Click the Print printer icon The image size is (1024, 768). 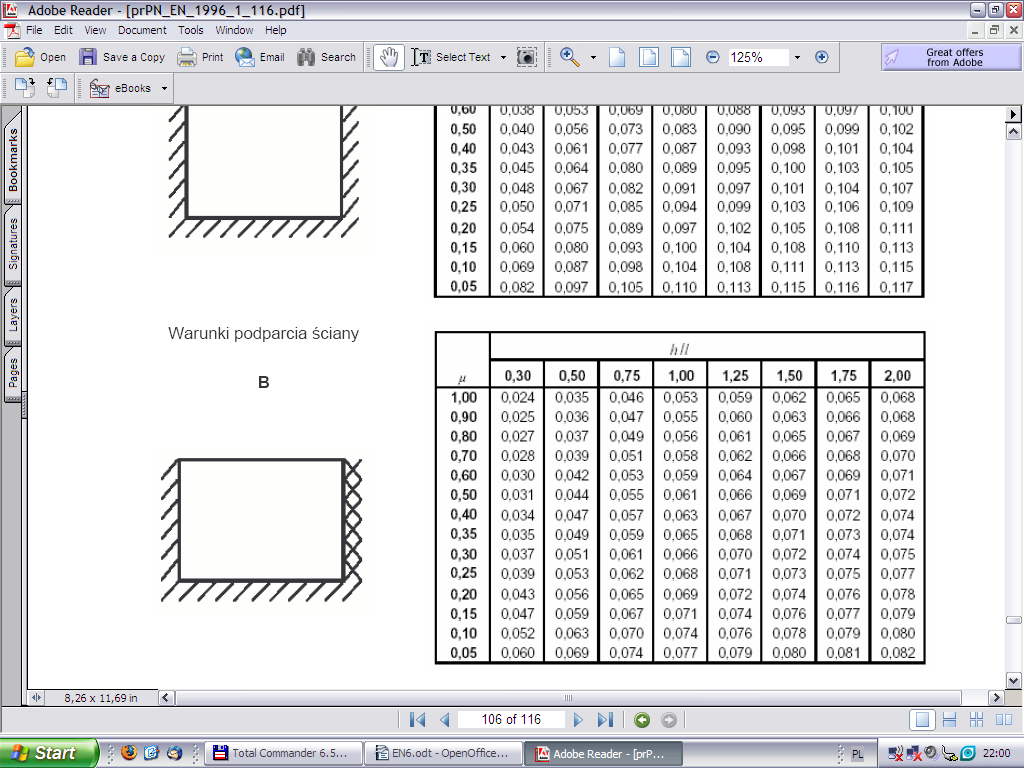coord(187,57)
